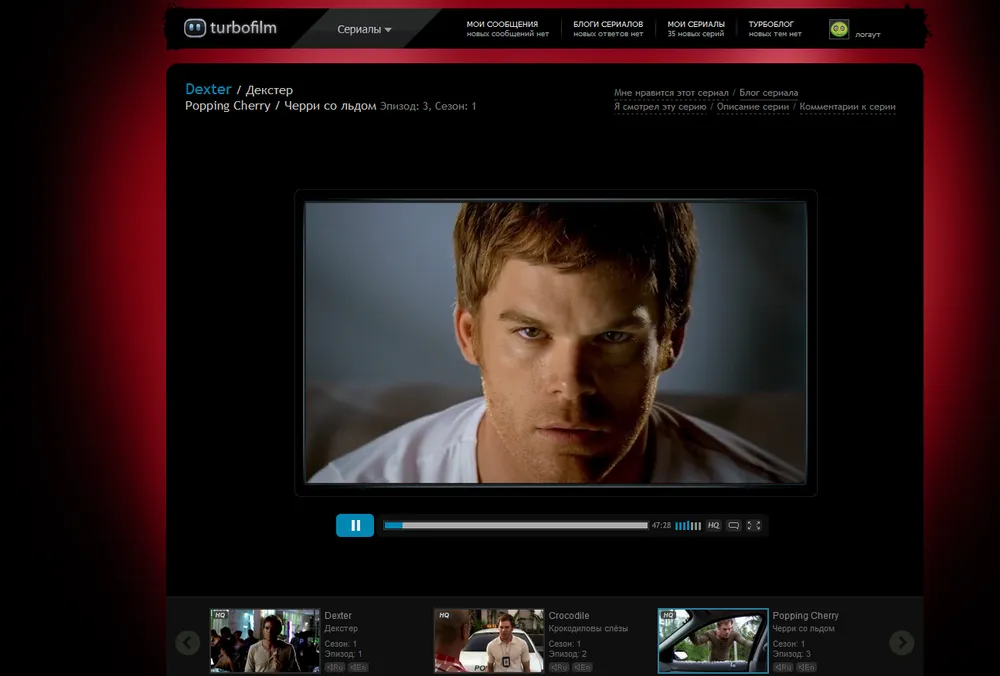Mark episode watched via Я смотрел эту серию
The image size is (1000, 676).
pos(660,107)
